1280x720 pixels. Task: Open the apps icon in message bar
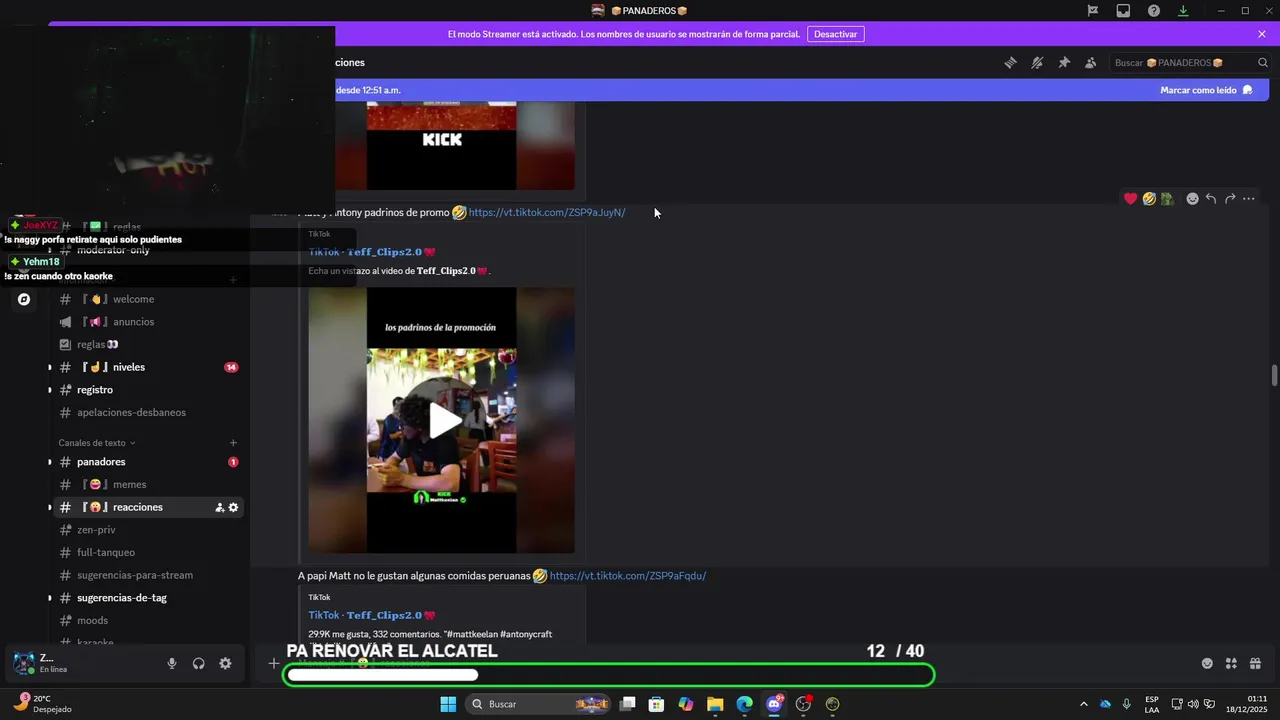click(x=1231, y=663)
